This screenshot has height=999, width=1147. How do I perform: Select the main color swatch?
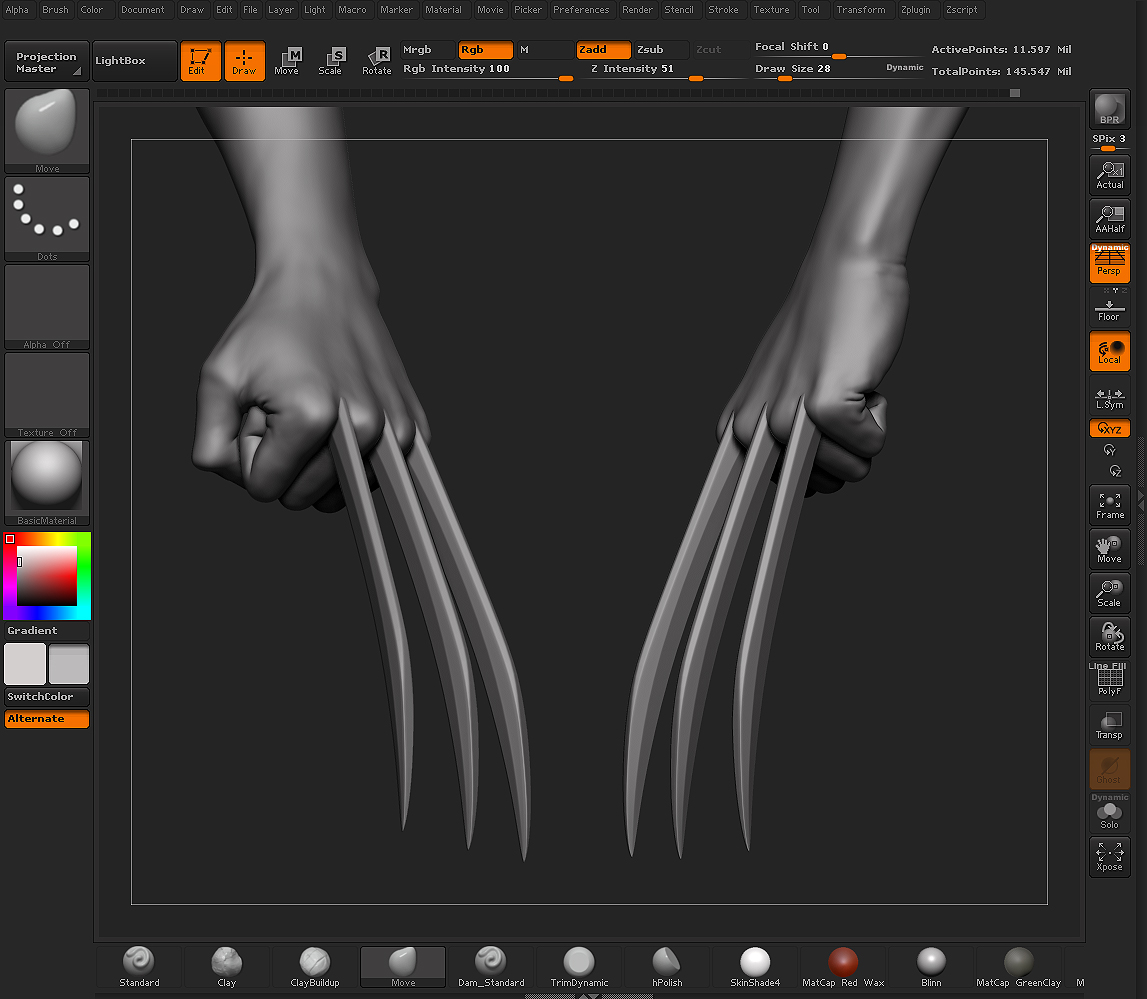coord(25,664)
